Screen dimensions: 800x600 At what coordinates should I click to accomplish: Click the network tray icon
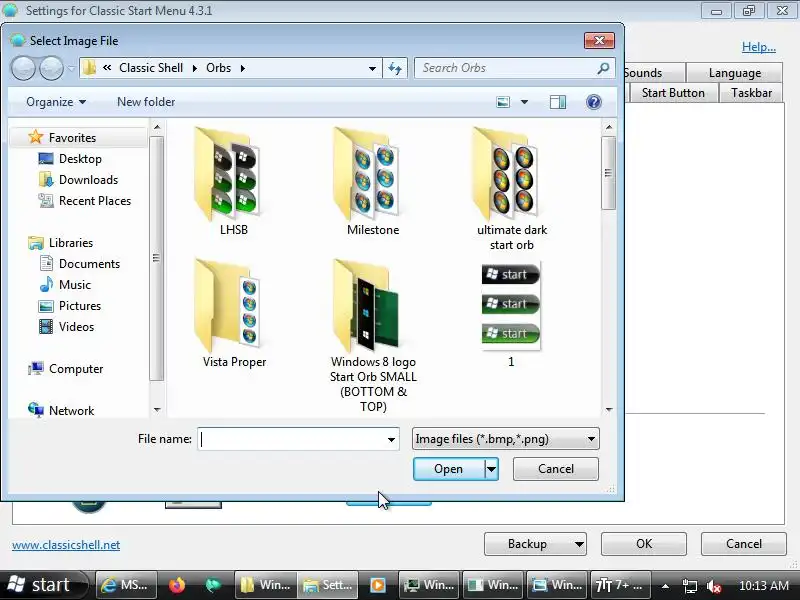(690, 586)
